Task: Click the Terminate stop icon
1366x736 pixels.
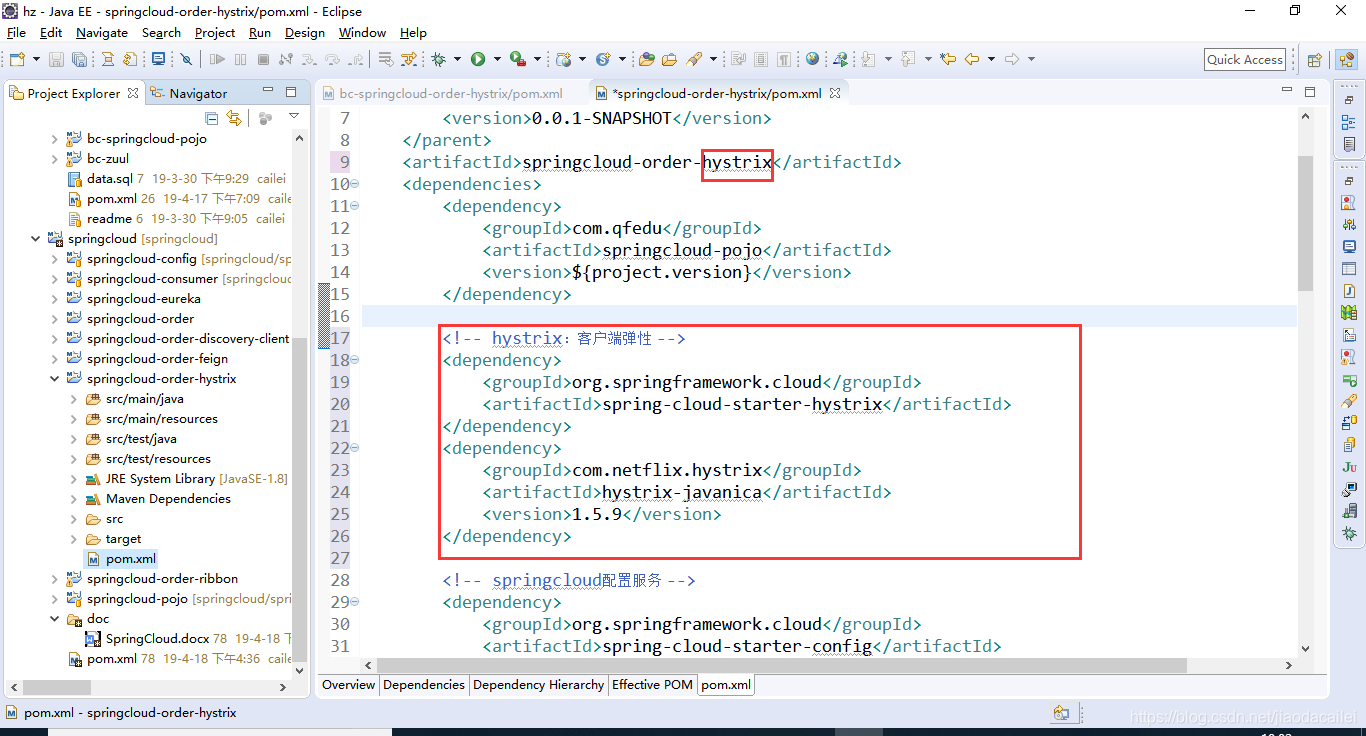Action: [x=263, y=59]
